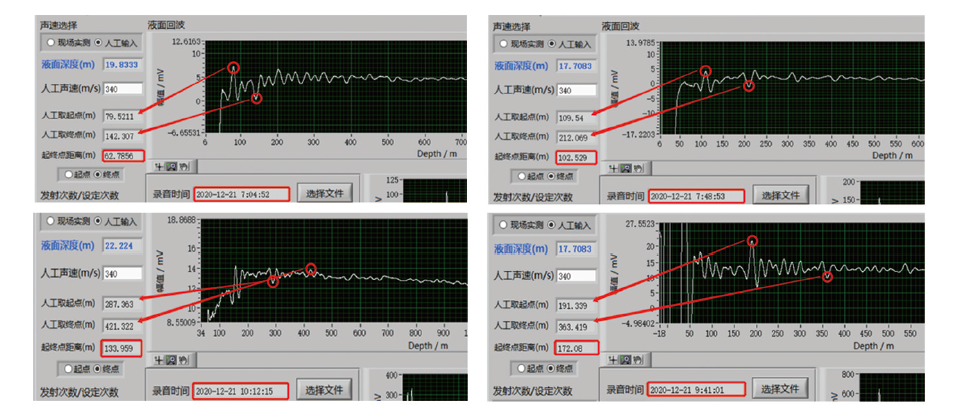Click recording time 2020-12-21 9:41:01
The width and height of the screenshot is (968, 414).
697,390
